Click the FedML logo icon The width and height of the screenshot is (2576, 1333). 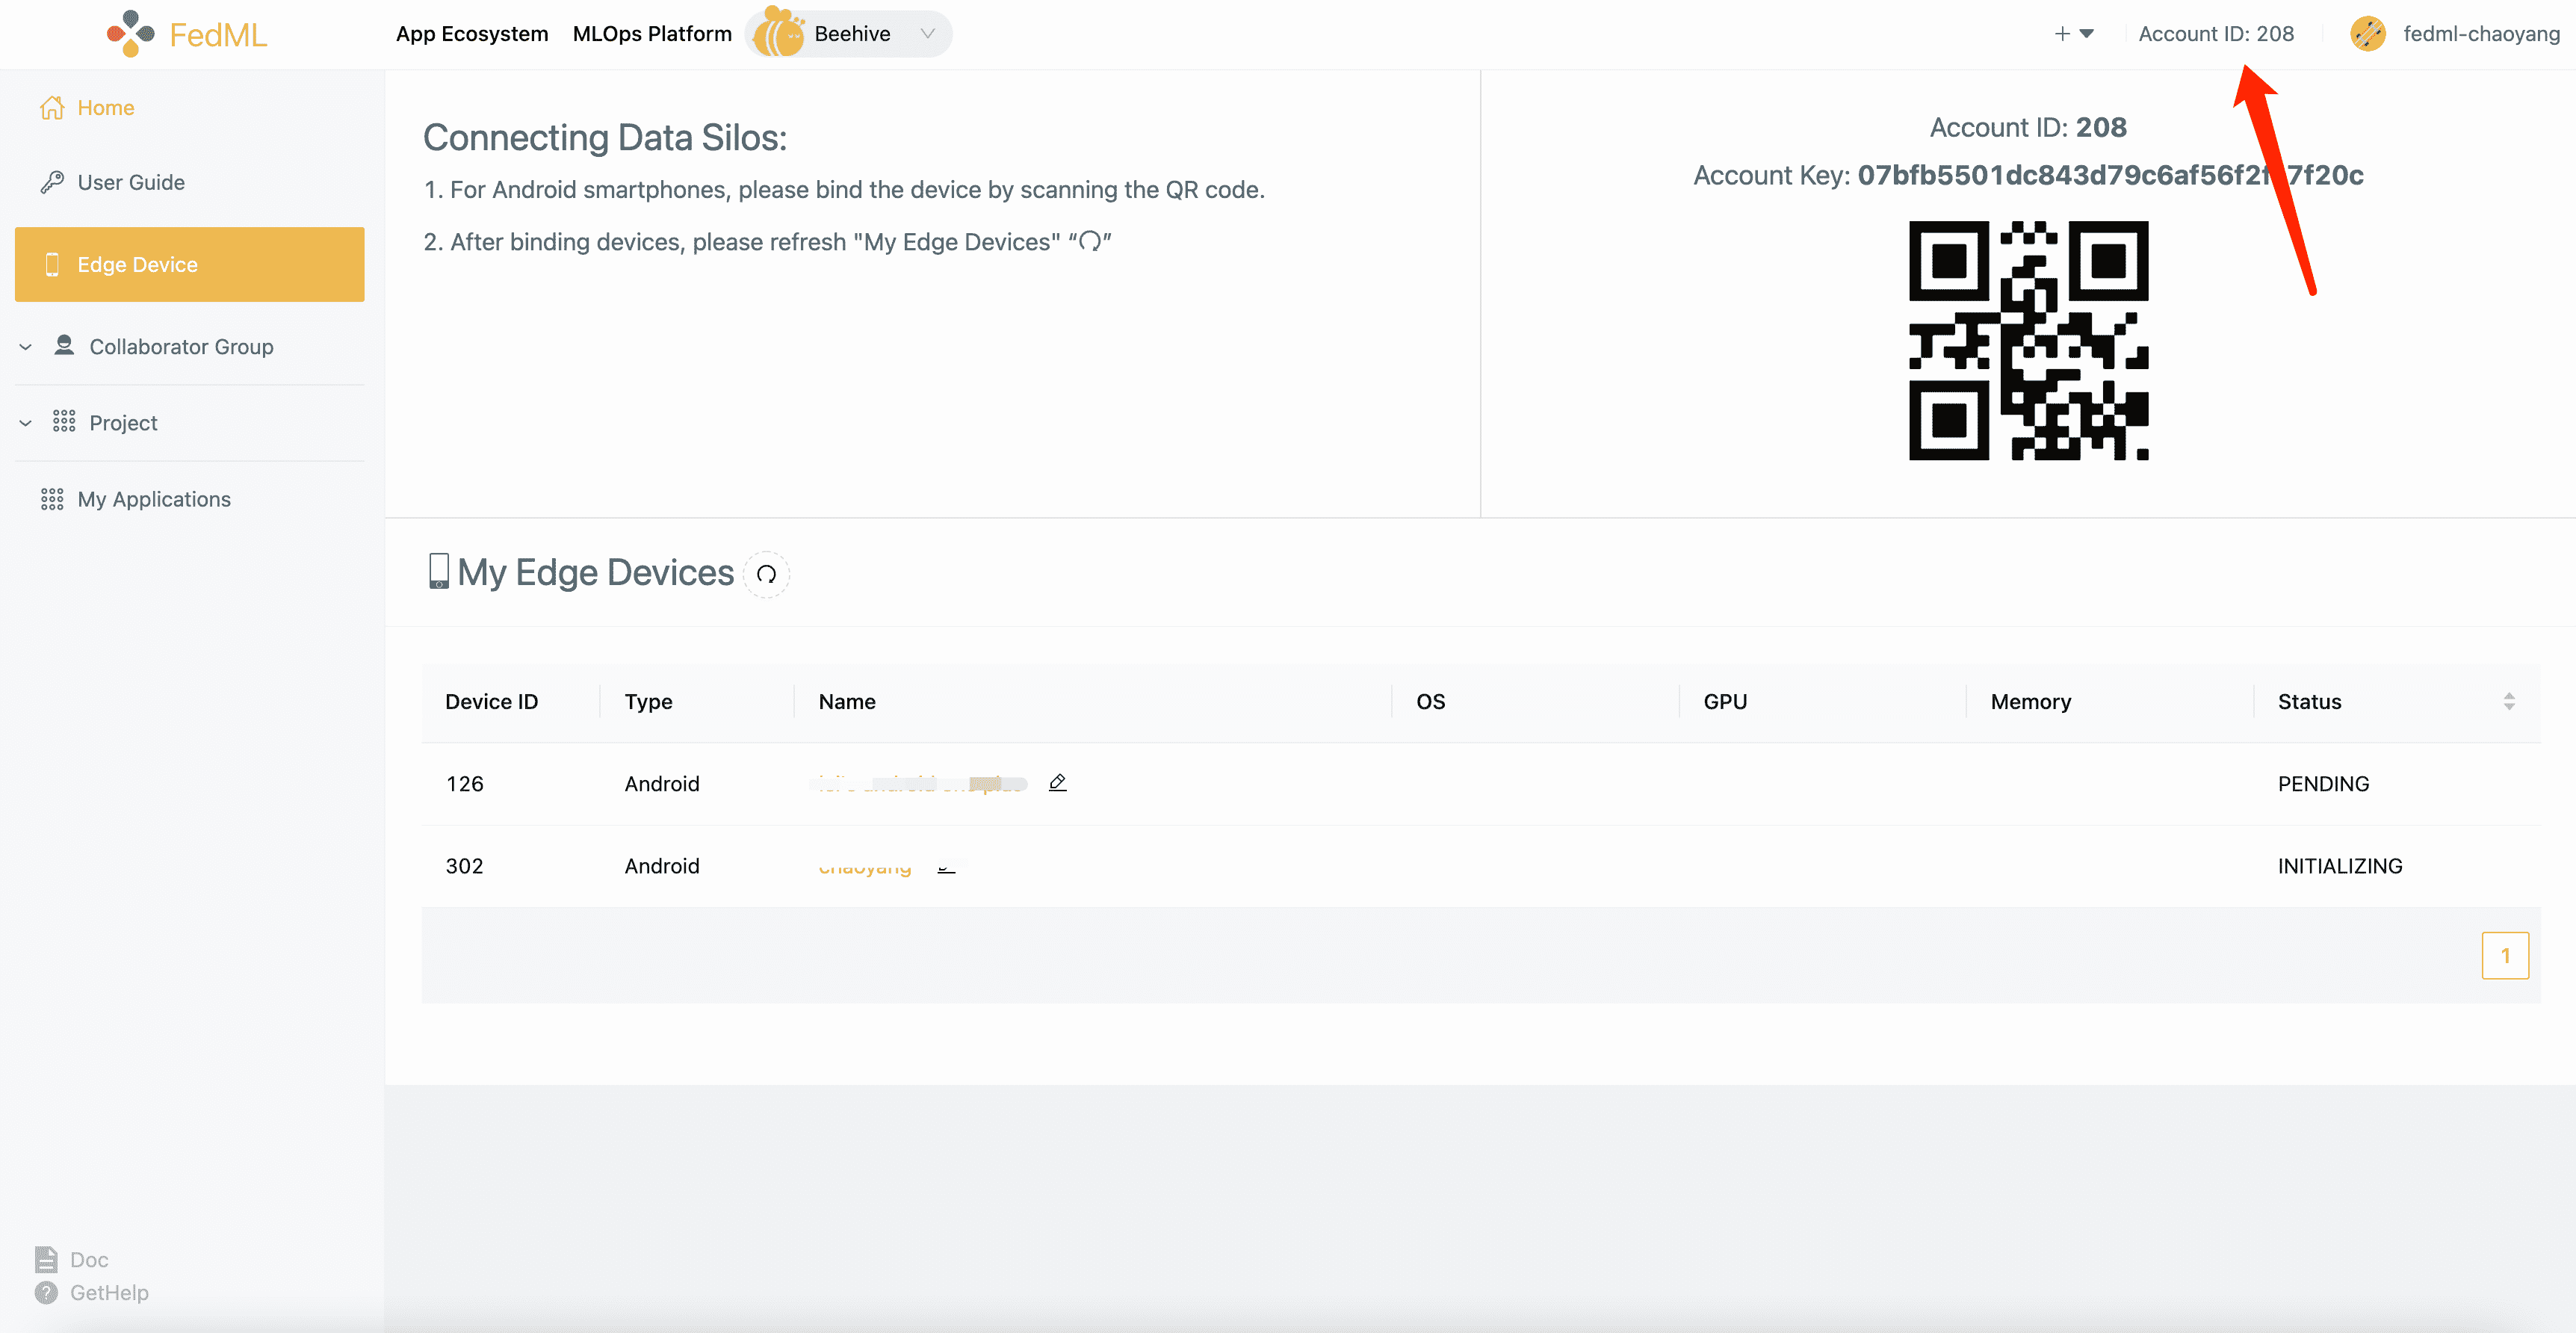click(x=130, y=34)
